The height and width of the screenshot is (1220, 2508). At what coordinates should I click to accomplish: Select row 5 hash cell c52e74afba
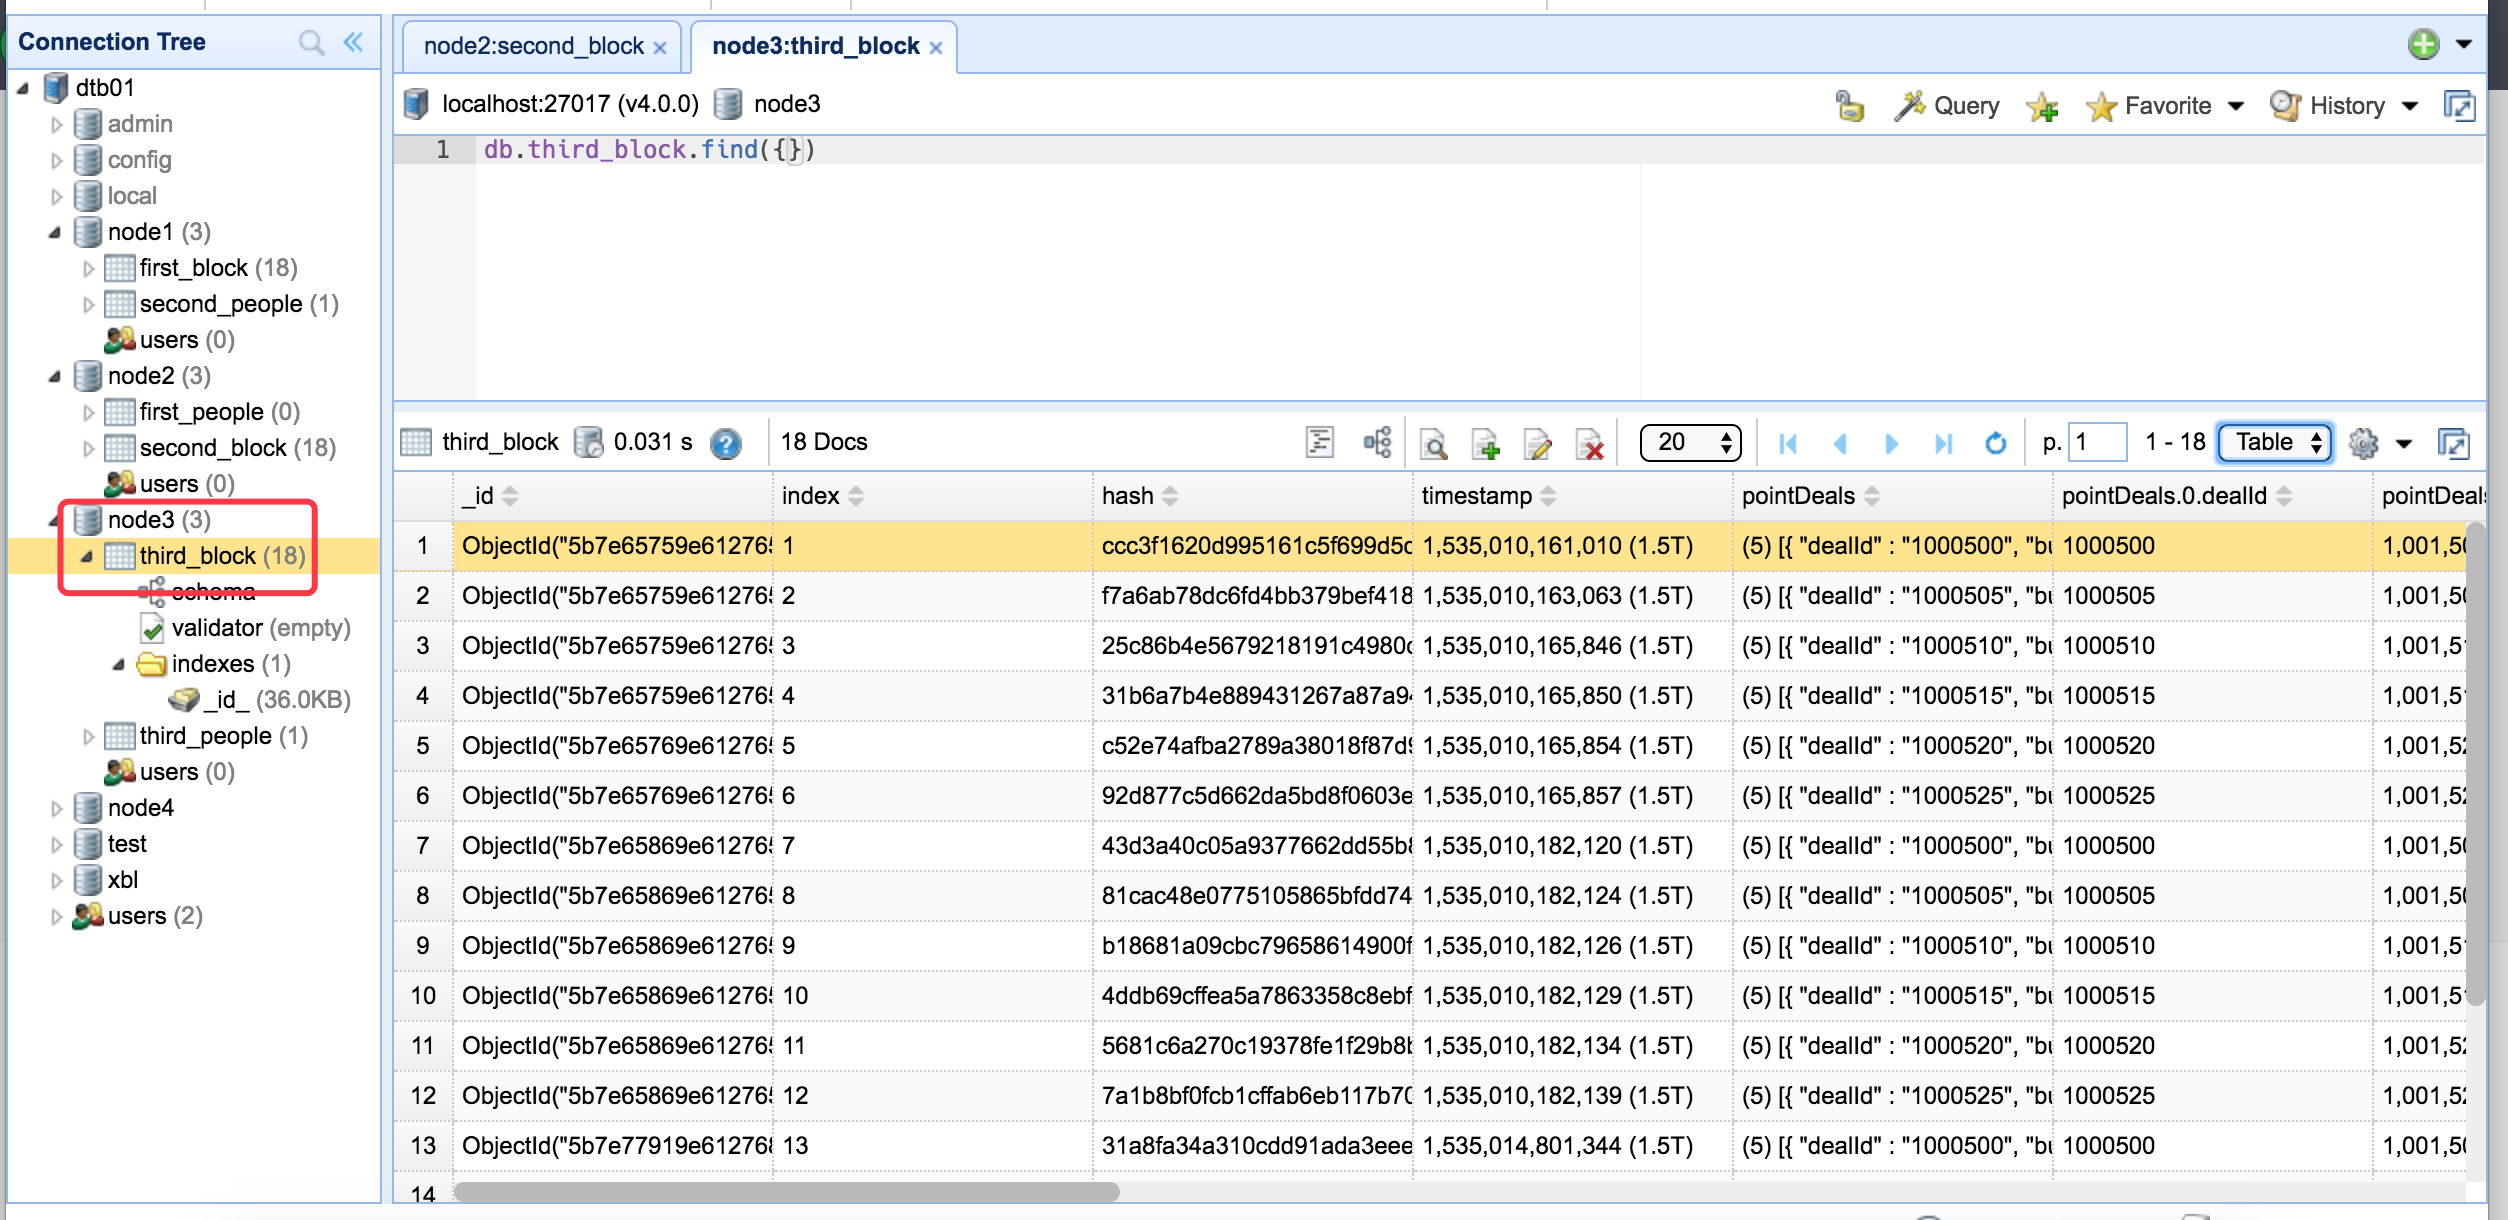click(1253, 746)
